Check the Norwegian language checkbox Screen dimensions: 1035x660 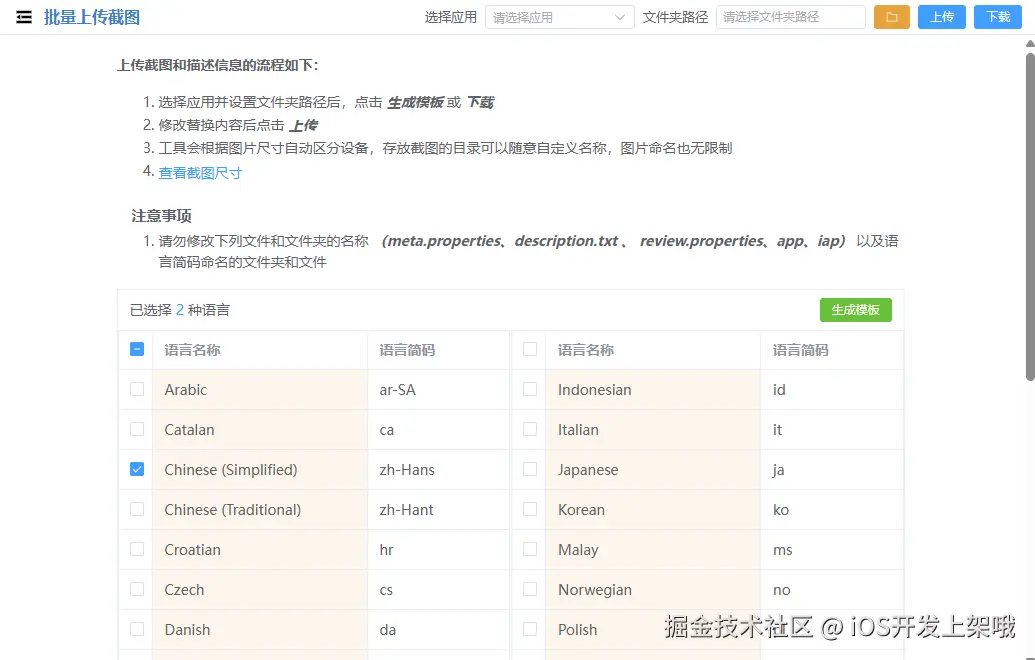tap(529, 589)
